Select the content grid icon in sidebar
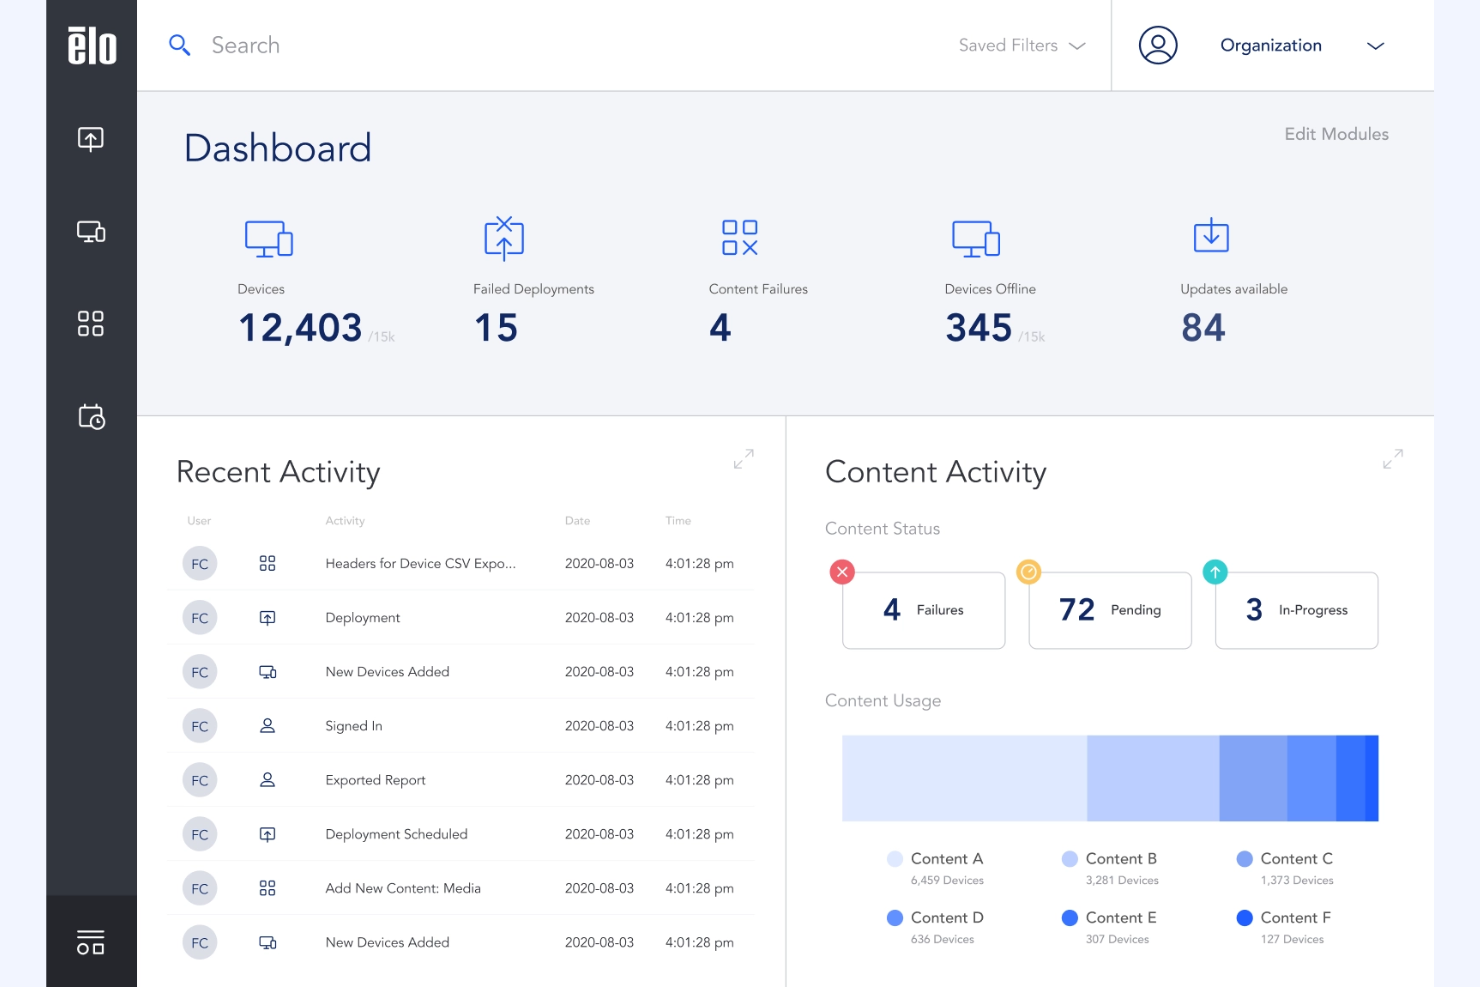The height and width of the screenshot is (987, 1480). pos(91,324)
